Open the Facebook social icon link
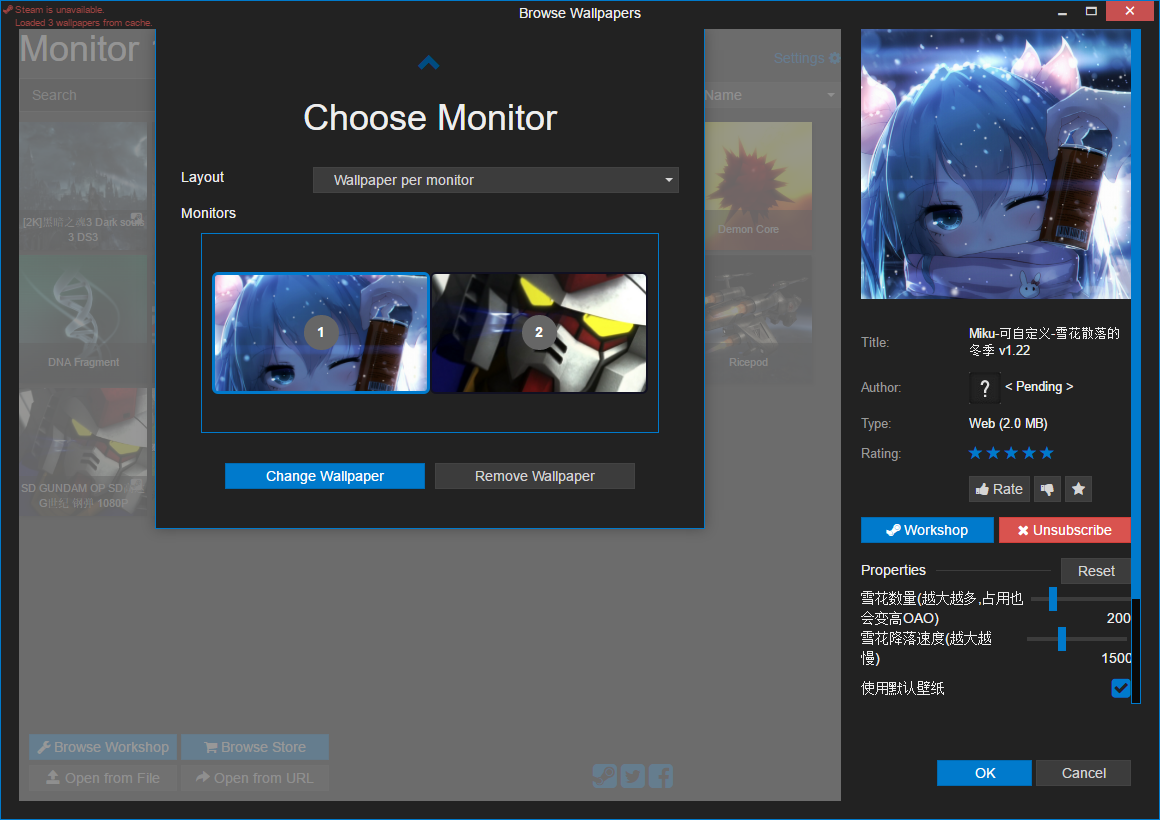The image size is (1160, 820). click(x=660, y=776)
